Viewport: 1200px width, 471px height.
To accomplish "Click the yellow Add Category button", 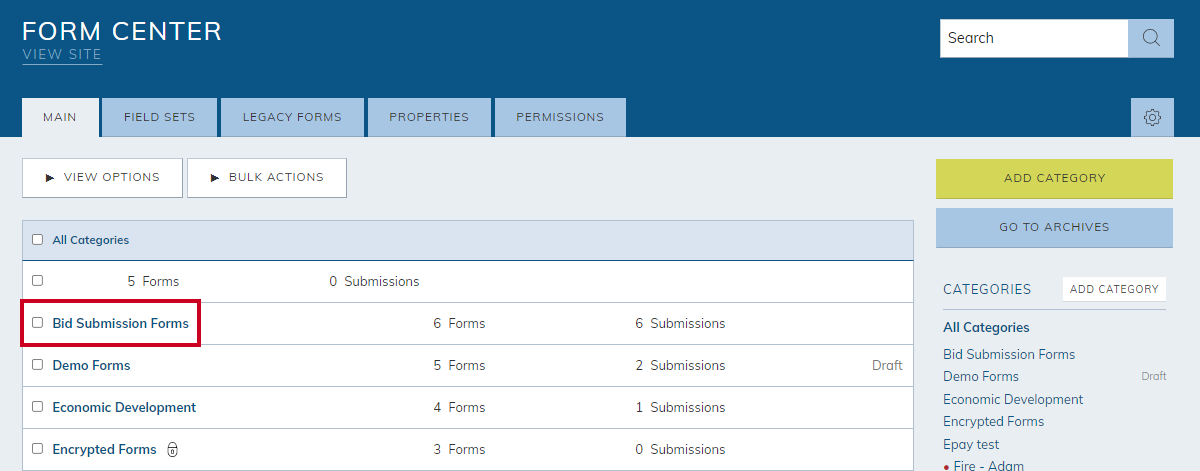I will [1054, 178].
